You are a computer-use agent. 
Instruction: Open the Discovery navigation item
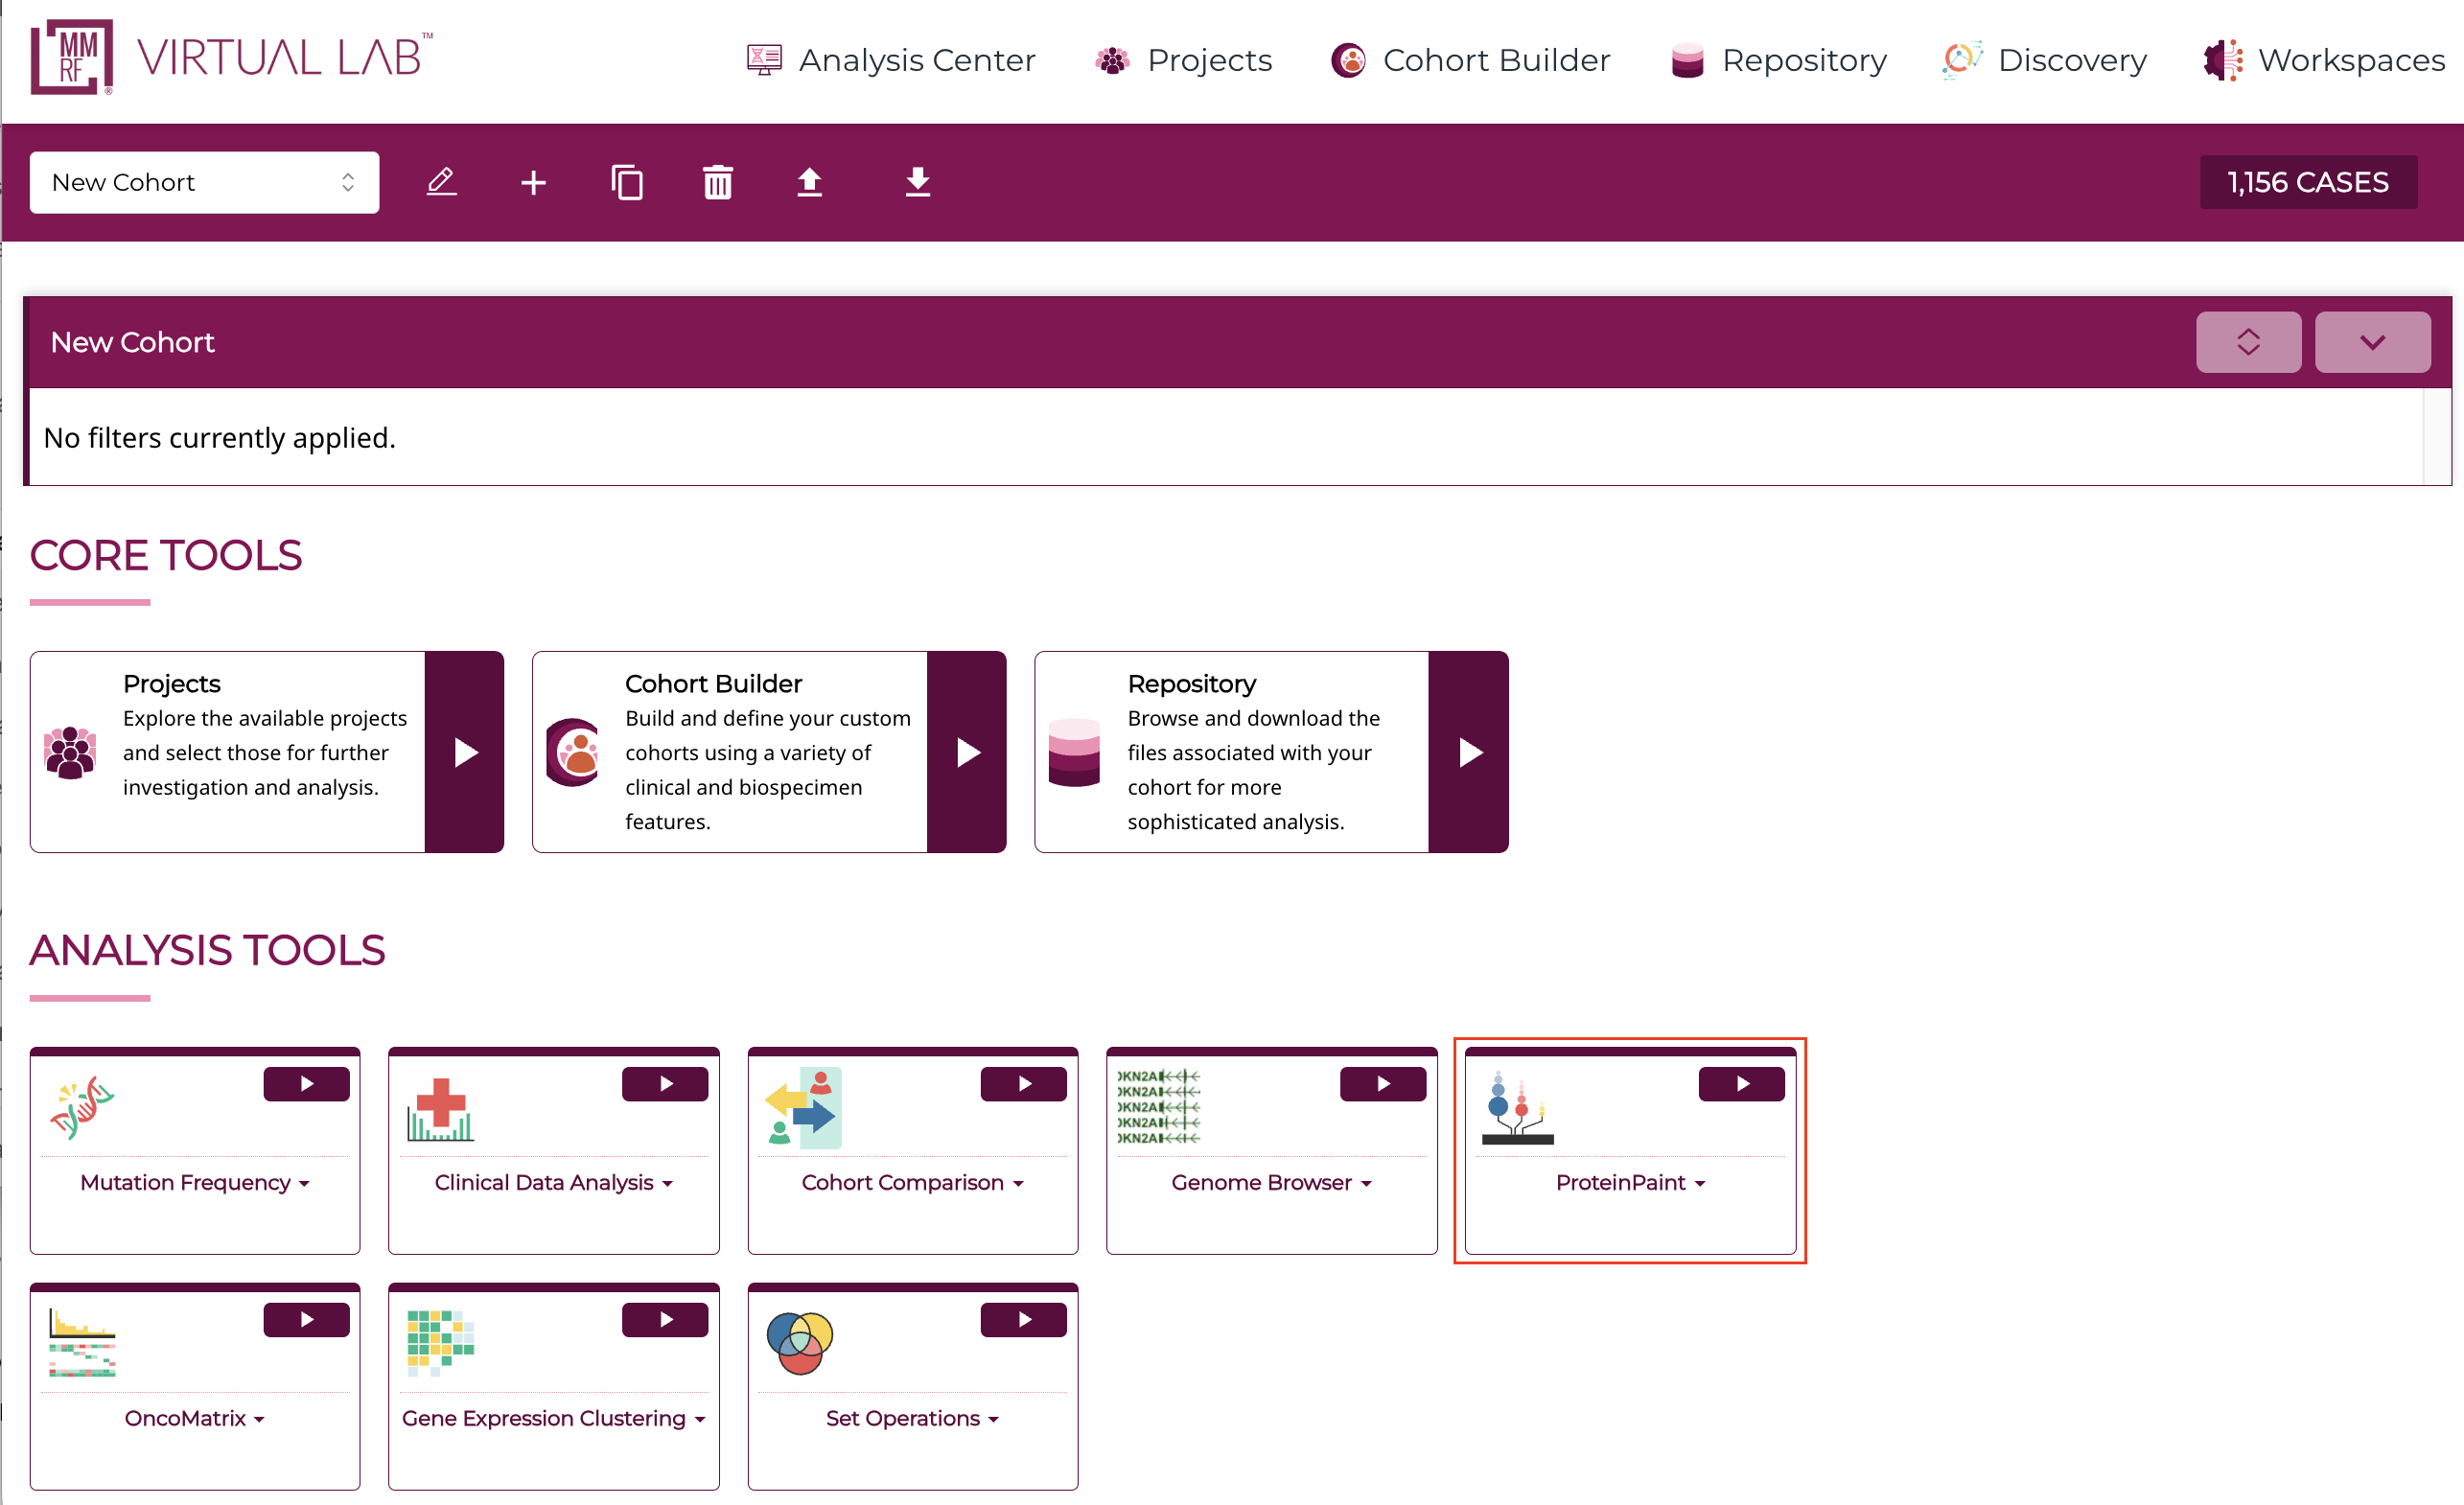[x=2044, y=60]
